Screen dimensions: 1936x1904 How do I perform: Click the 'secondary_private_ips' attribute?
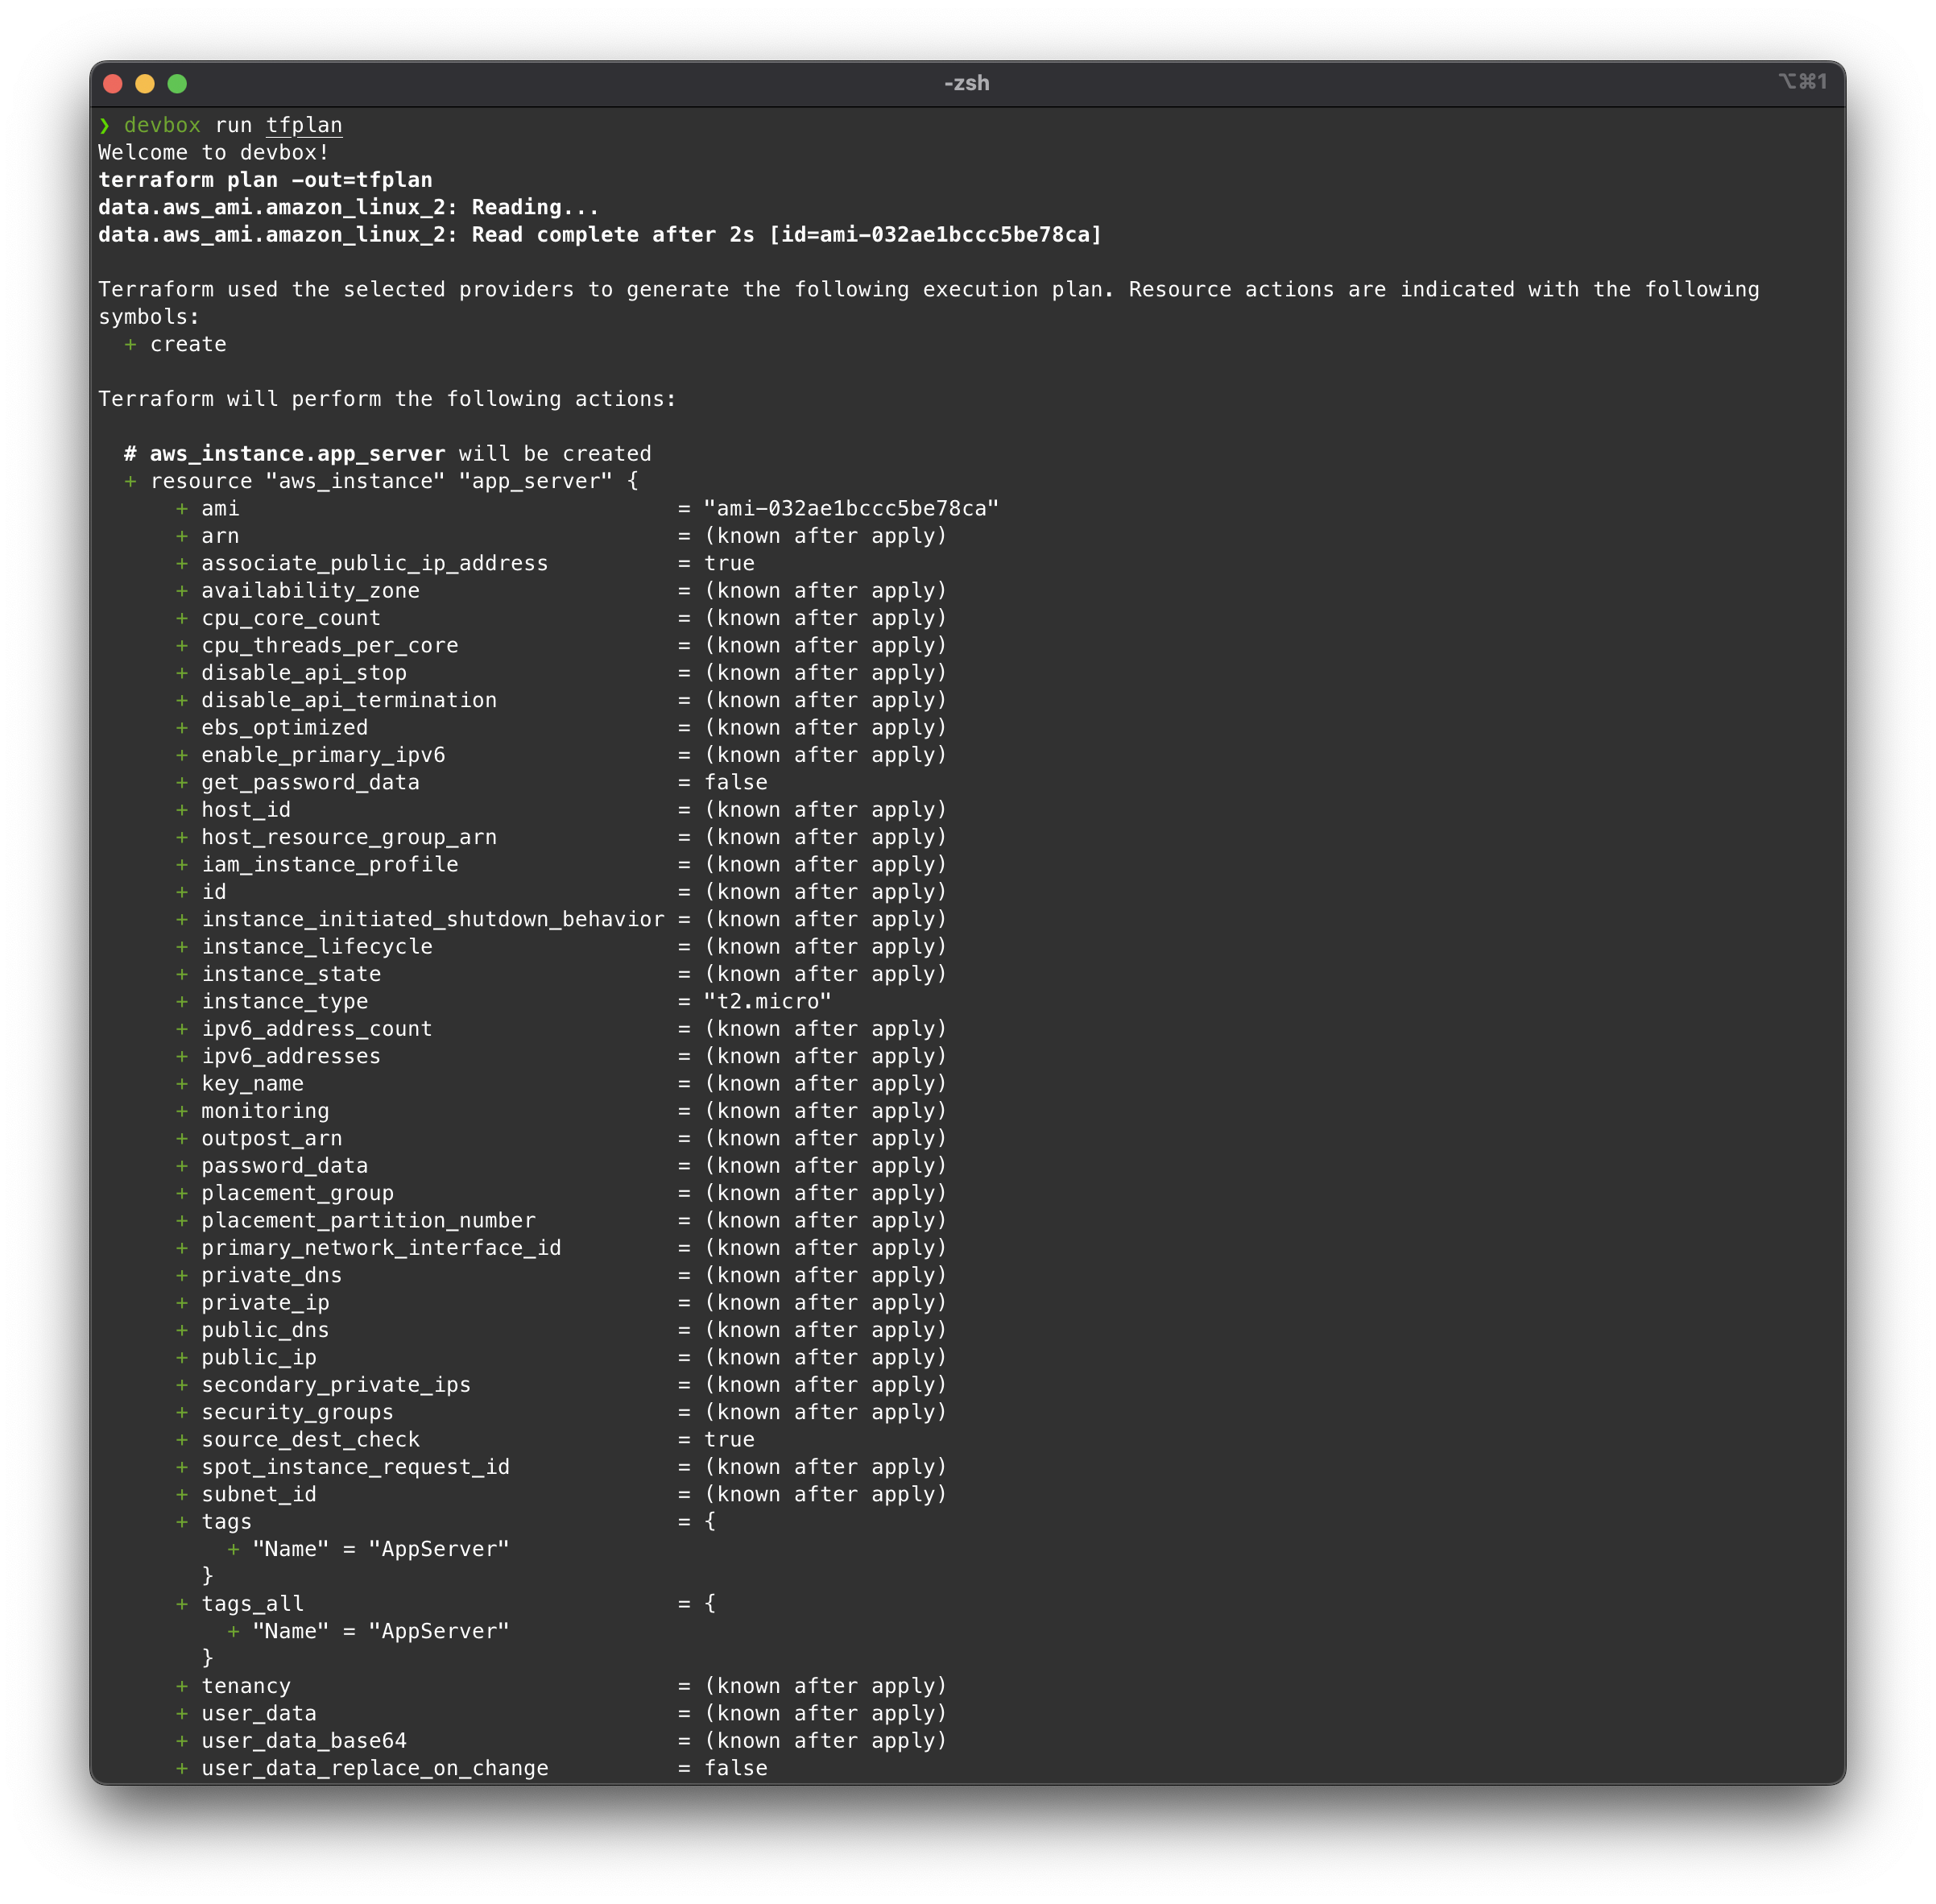click(336, 1385)
